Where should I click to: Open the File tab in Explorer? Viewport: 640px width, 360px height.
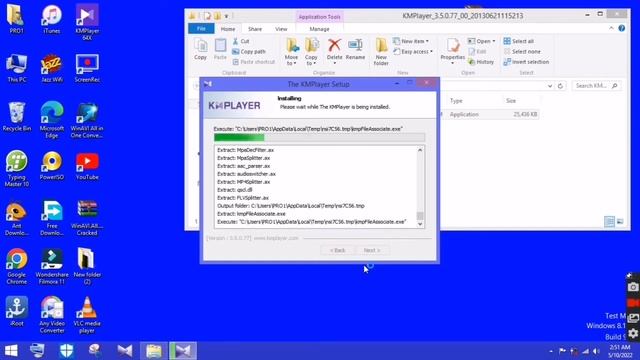201,29
